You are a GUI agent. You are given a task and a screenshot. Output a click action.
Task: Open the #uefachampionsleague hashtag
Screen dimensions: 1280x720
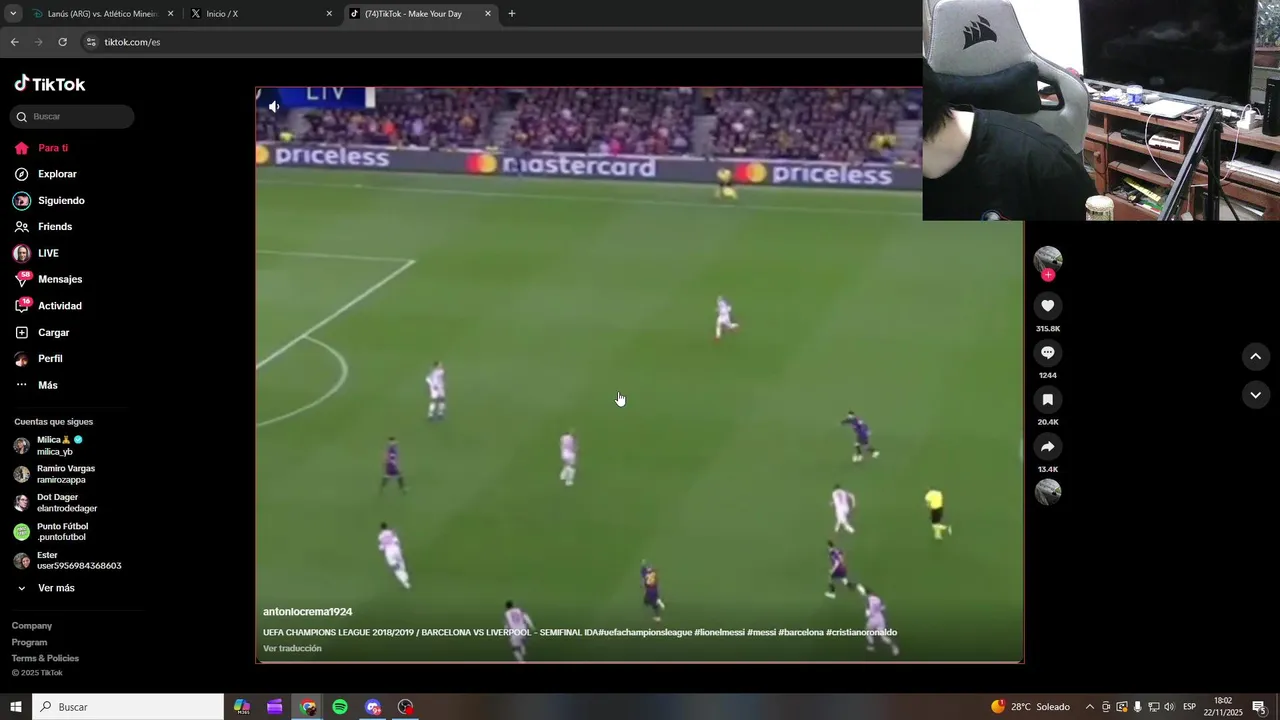(645, 632)
